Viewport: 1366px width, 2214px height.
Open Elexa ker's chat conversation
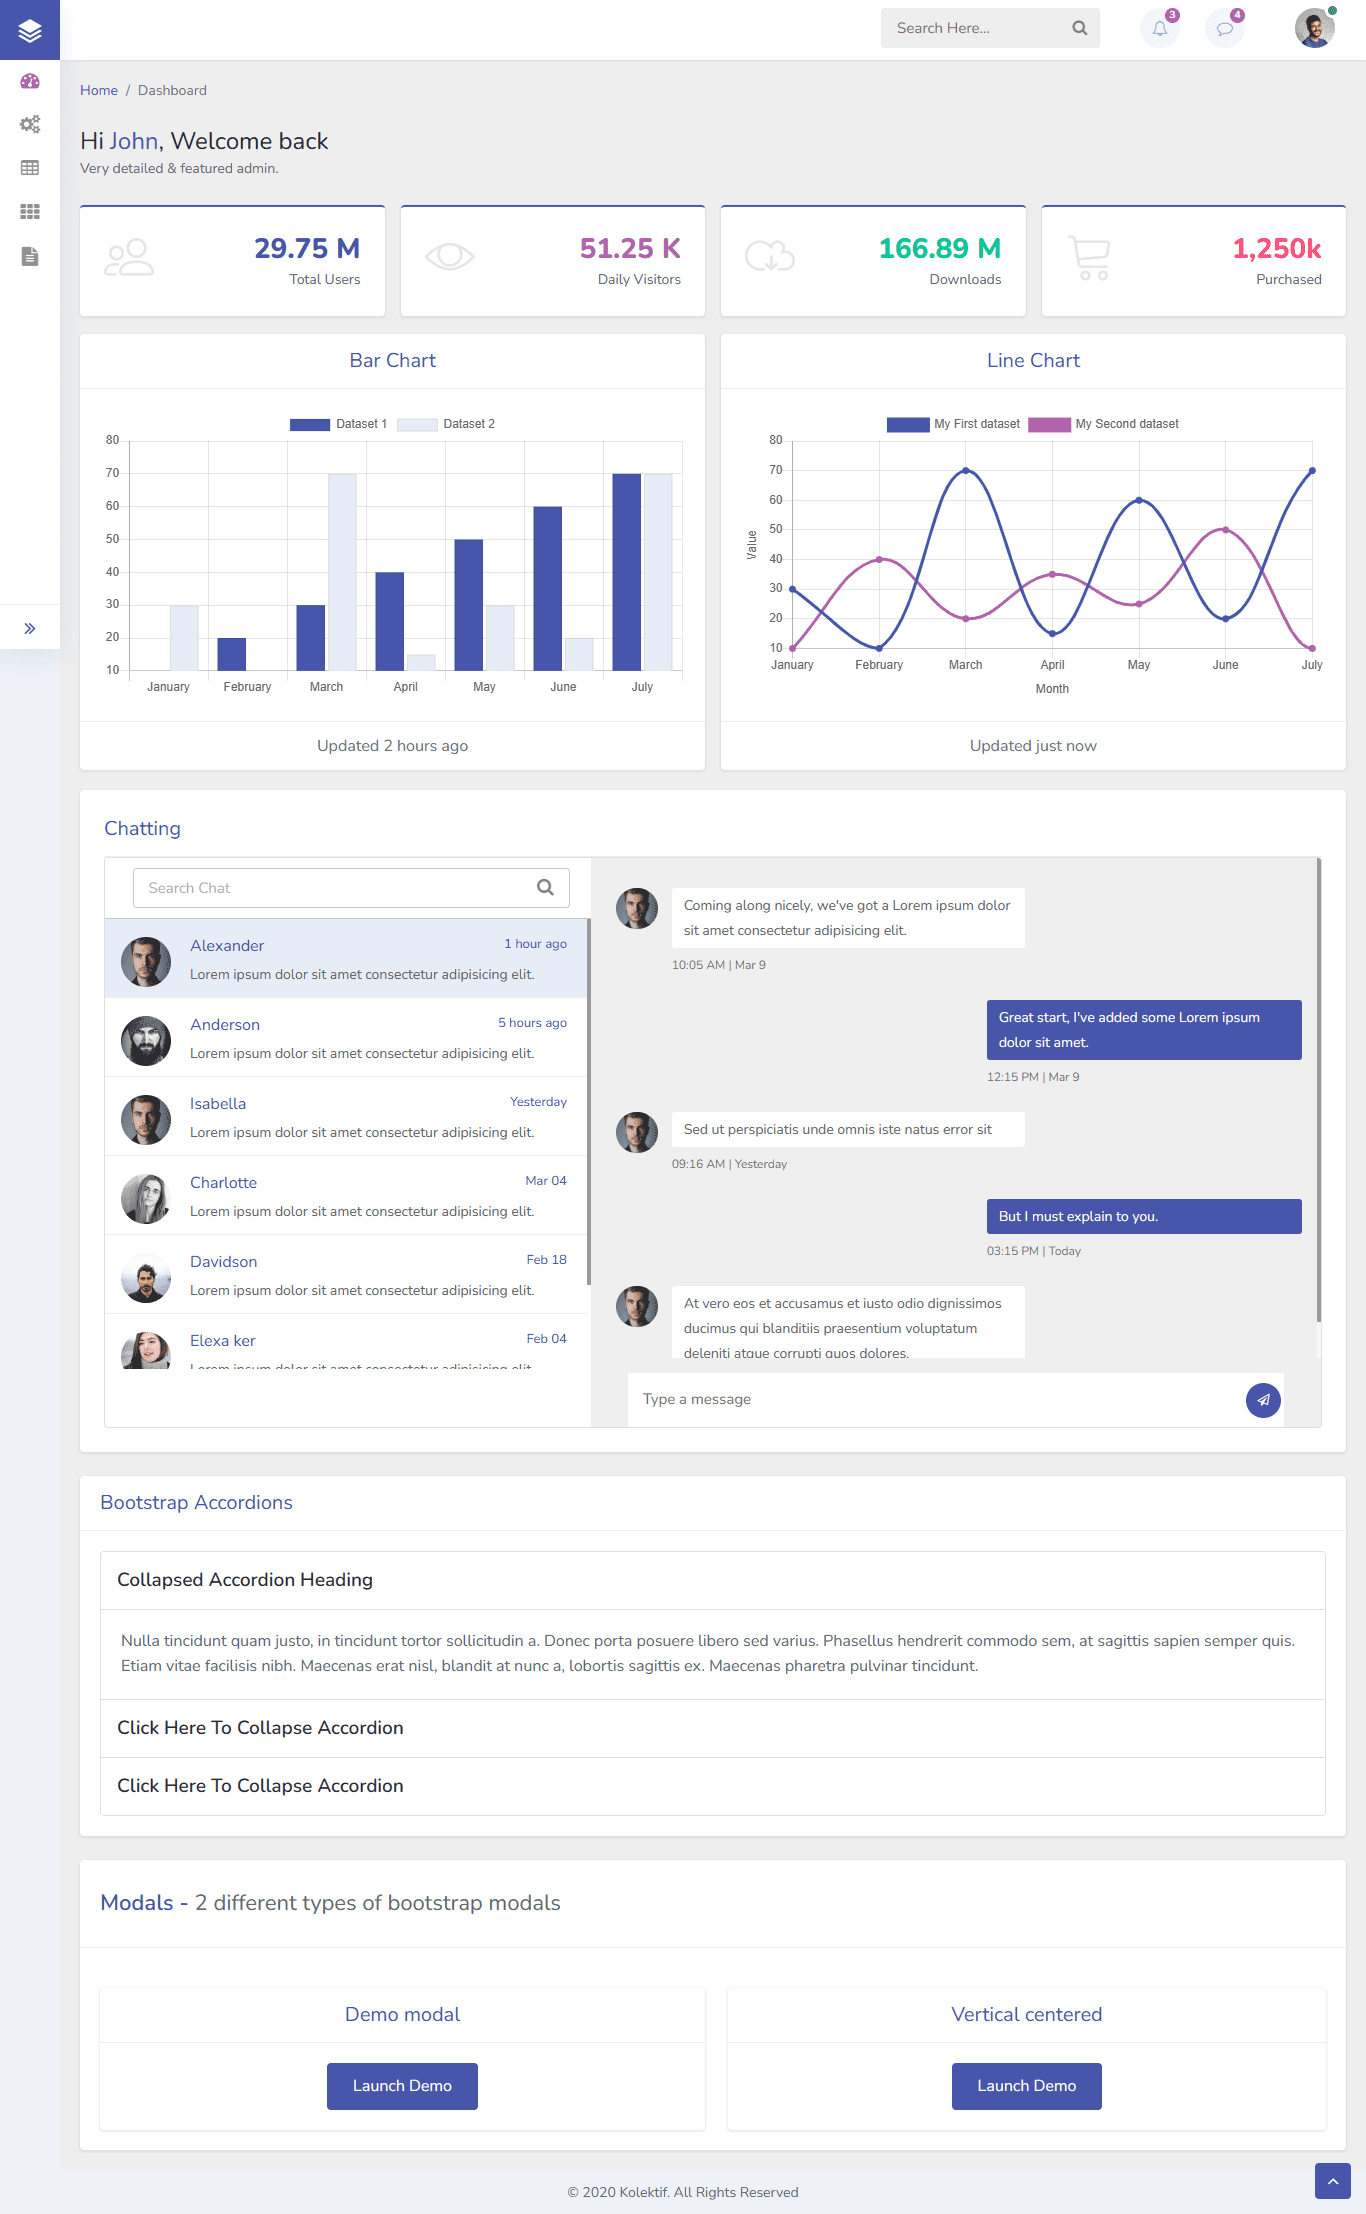click(x=346, y=1342)
